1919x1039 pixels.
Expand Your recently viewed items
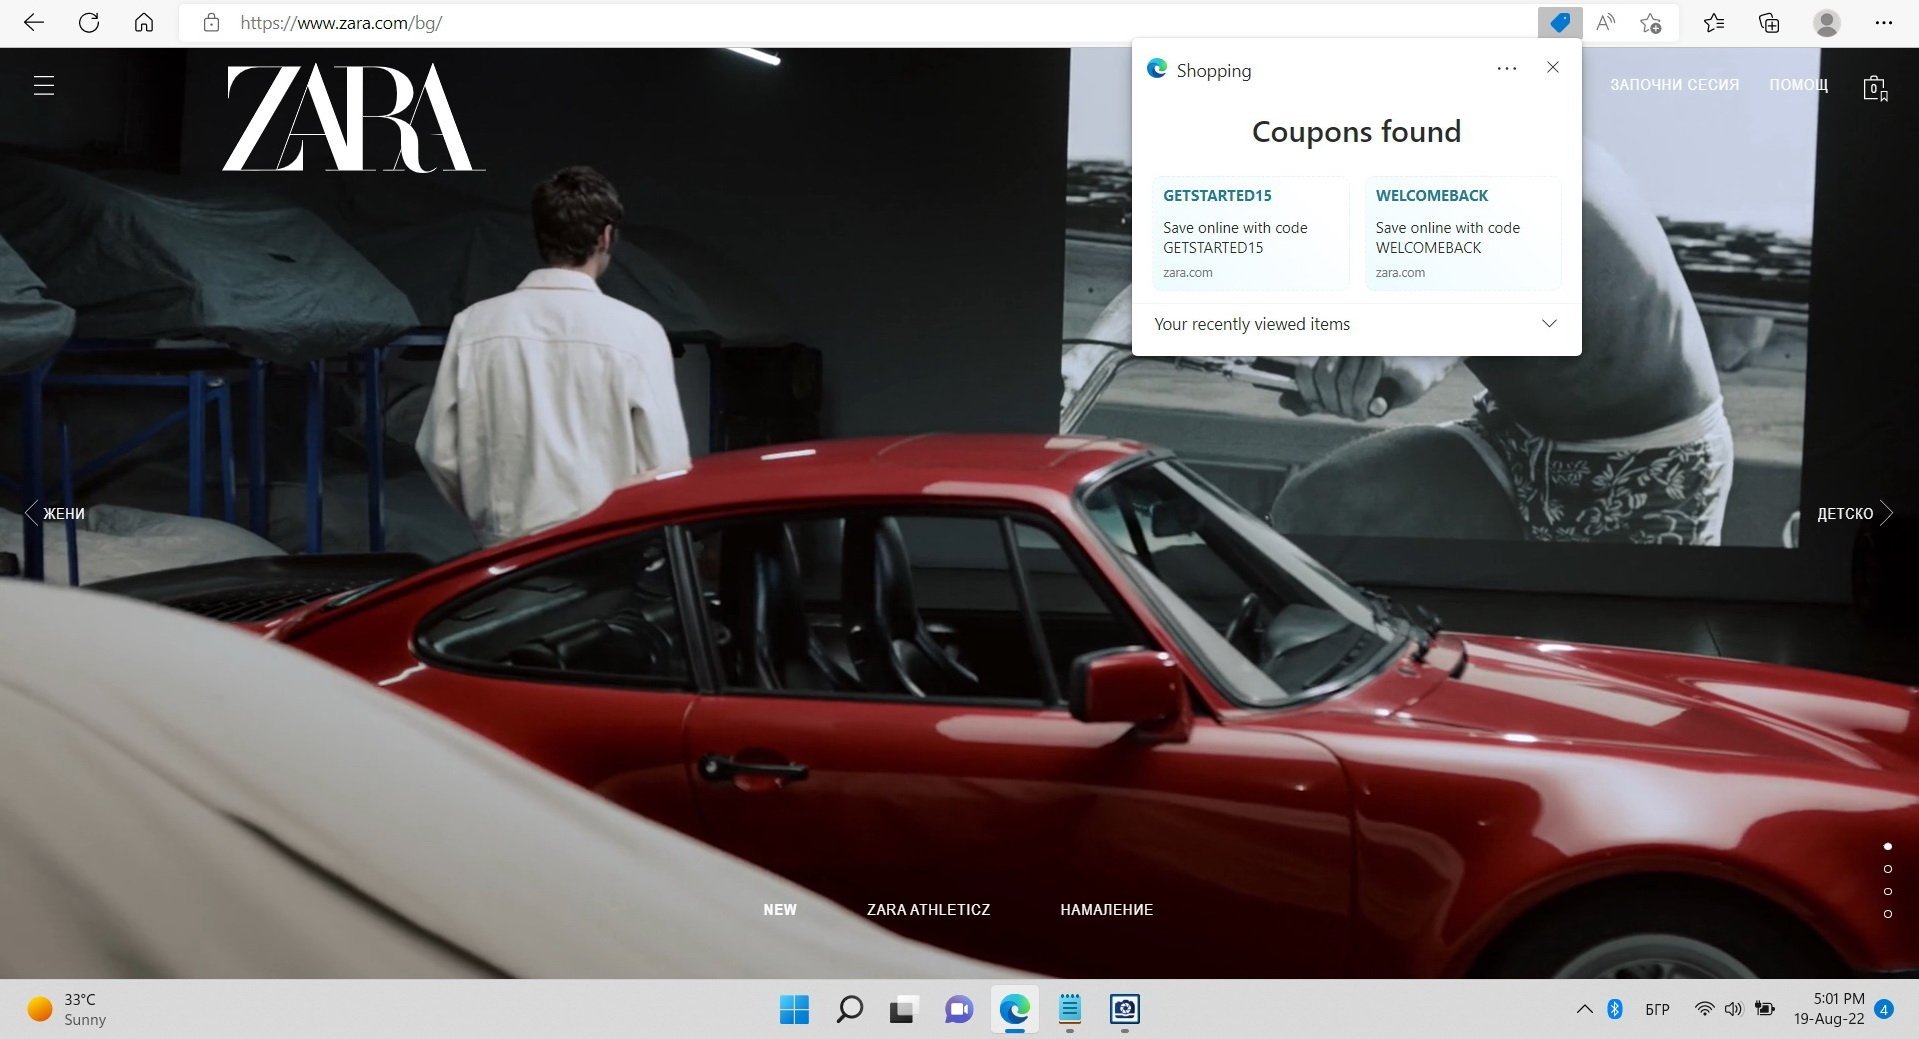pyautogui.click(x=1549, y=324)
